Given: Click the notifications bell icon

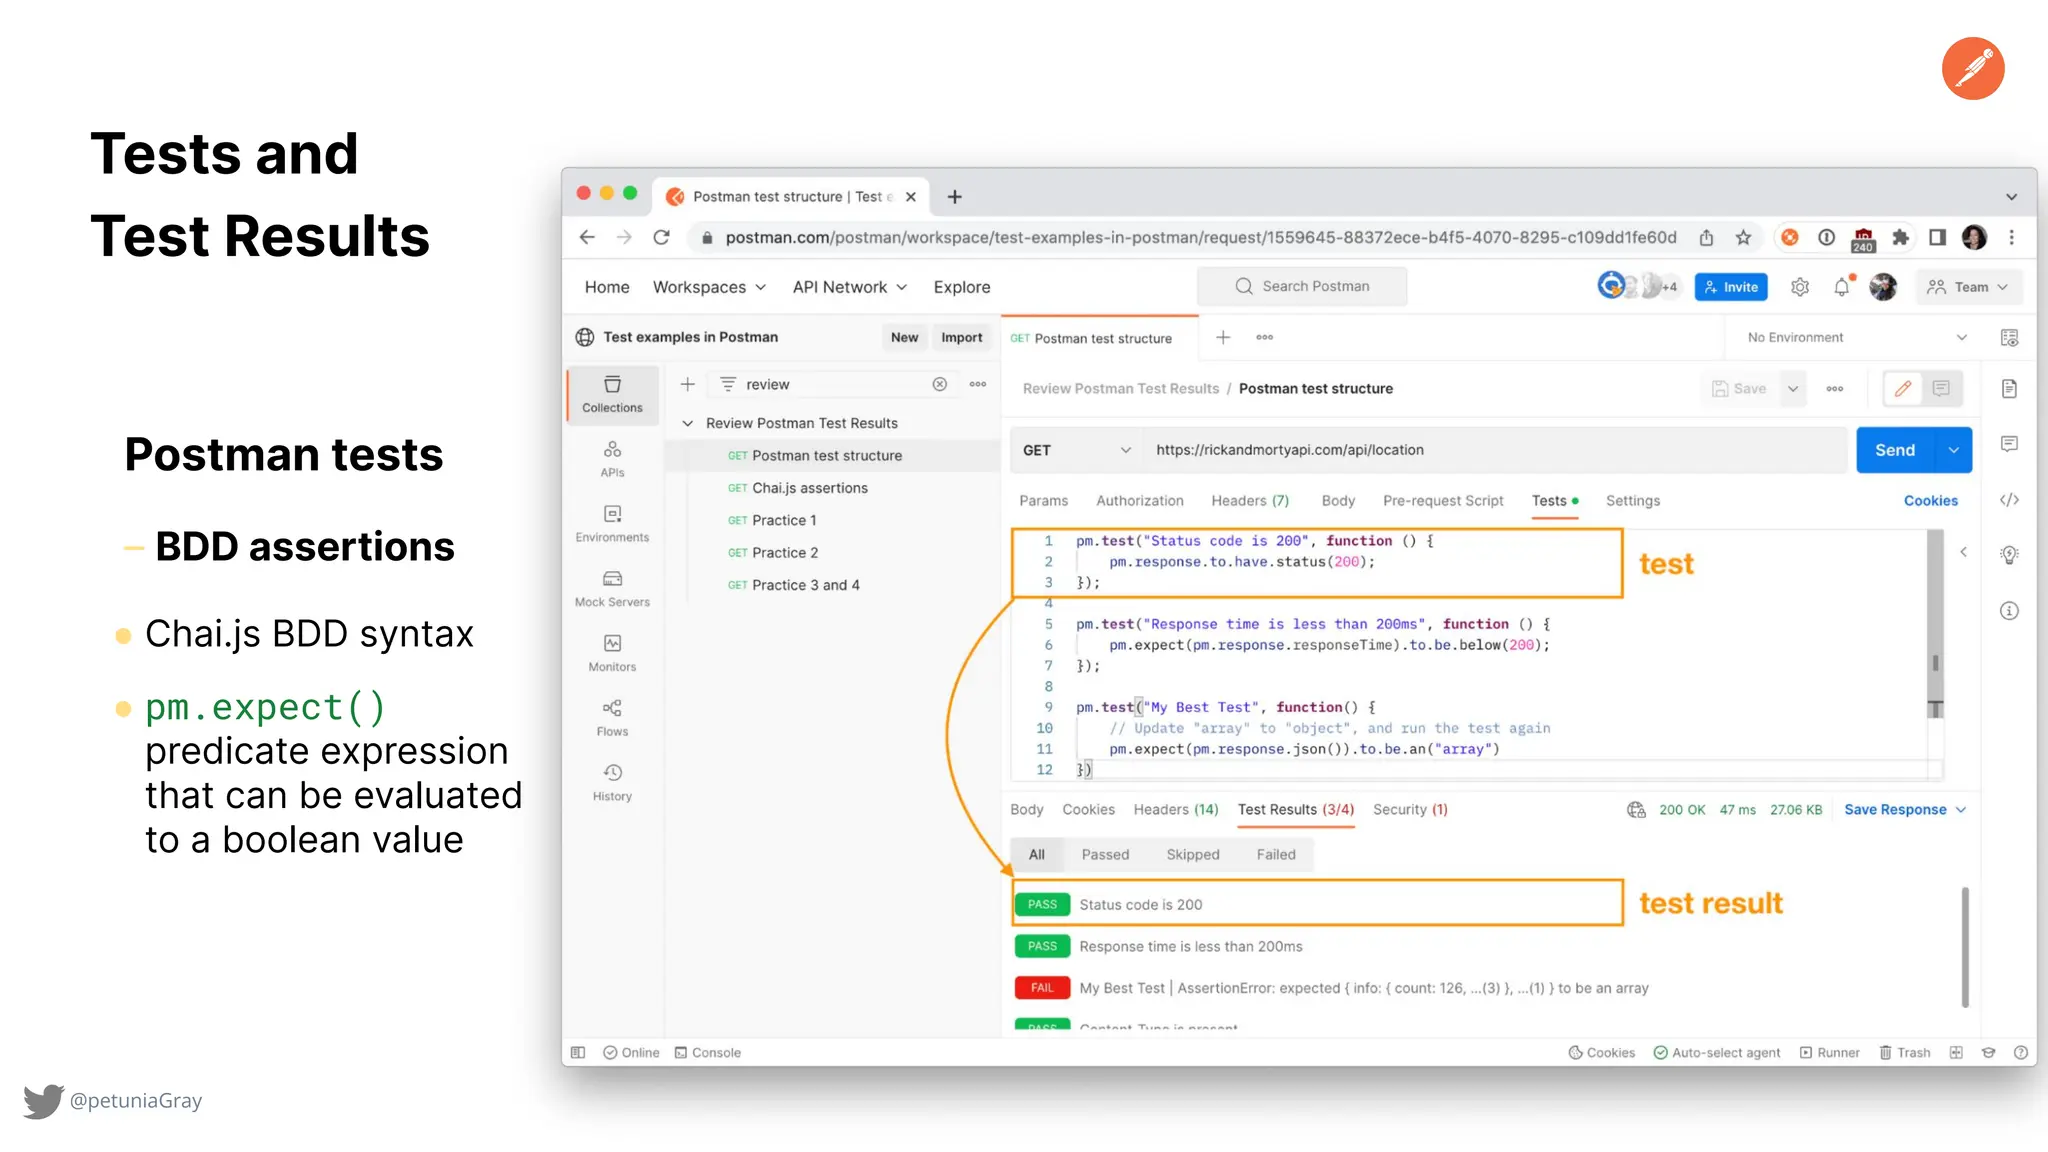Looking at the screenshot, I should 1842,287.
